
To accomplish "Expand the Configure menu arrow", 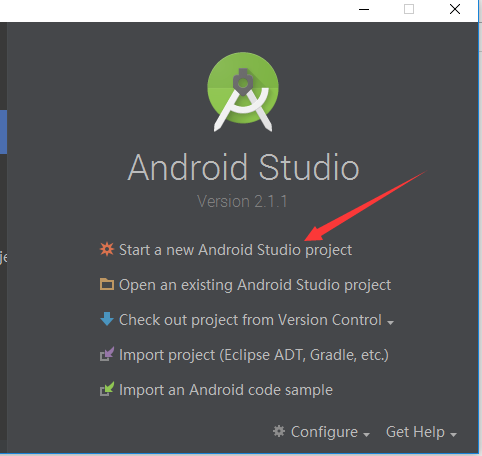I will 366,434.
